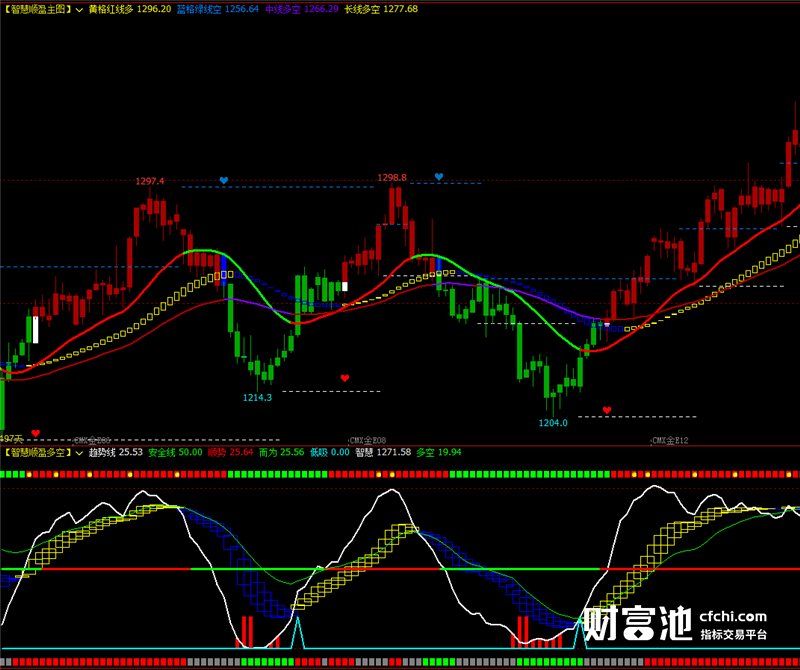The image size is (800, 670).
Task: Open the 智慧顺盈主图 indicator dropdown arrow
Action: 79,9
